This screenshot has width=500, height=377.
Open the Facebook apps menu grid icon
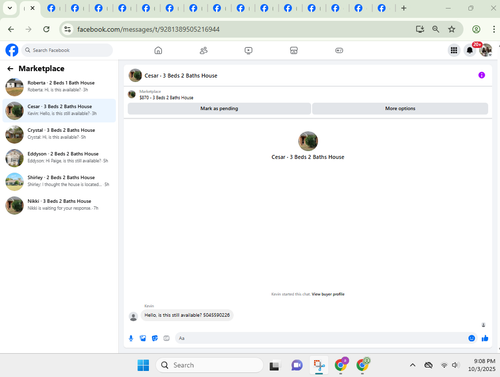click(454, 50)
